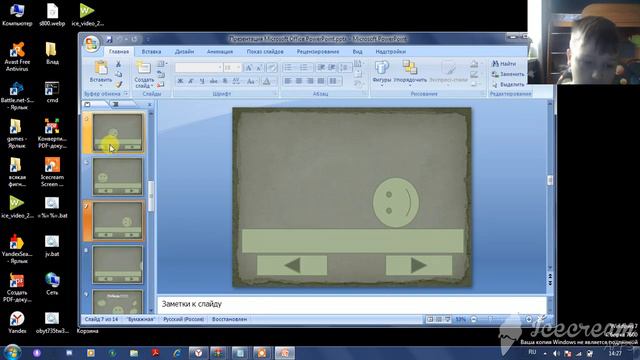Save the presentation from the Quick Access Toolbar
This screenshot has width=640, height=360.
pos(109,40)
